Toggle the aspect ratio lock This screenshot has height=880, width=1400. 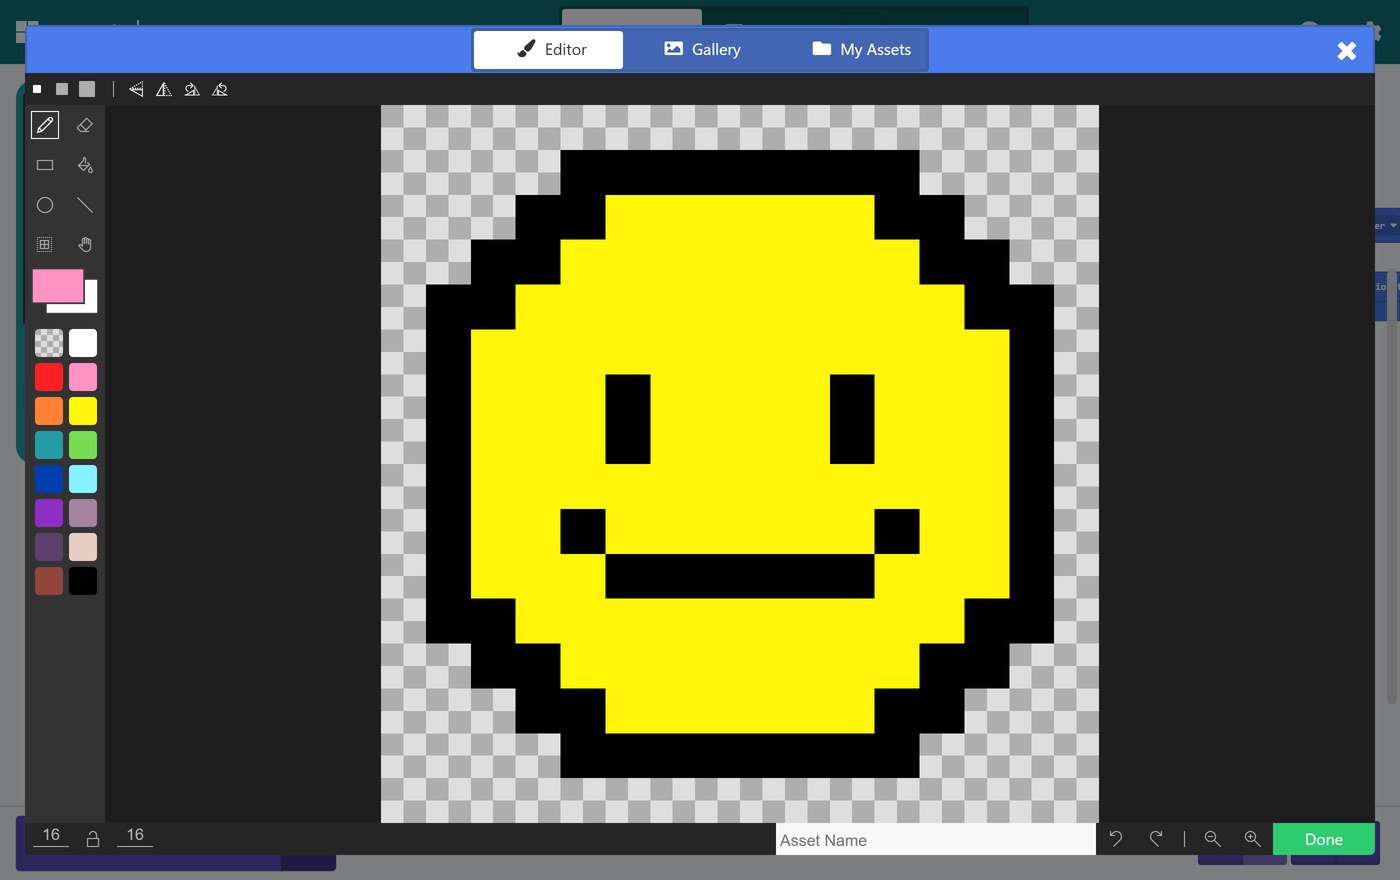point(93,839)
